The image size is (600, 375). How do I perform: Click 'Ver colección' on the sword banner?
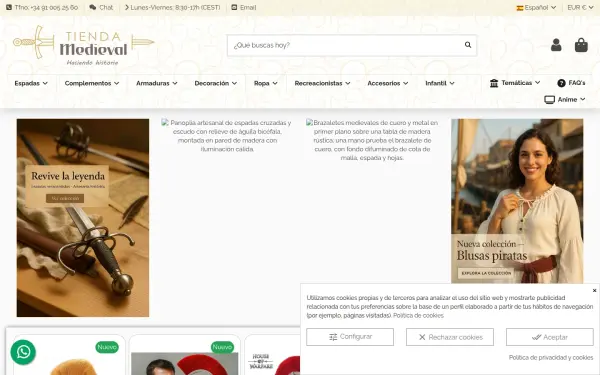click(65, 198)
